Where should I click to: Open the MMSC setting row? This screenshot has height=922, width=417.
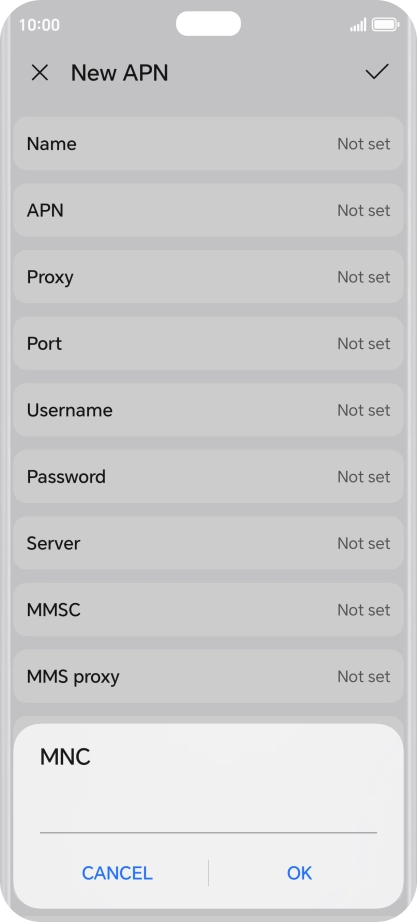pyautogui.click(x=208, y=610)
